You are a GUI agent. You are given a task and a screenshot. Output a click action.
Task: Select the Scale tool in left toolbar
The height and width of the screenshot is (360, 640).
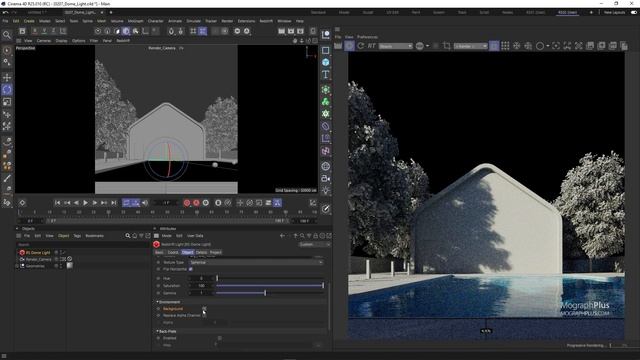[7, 102]
